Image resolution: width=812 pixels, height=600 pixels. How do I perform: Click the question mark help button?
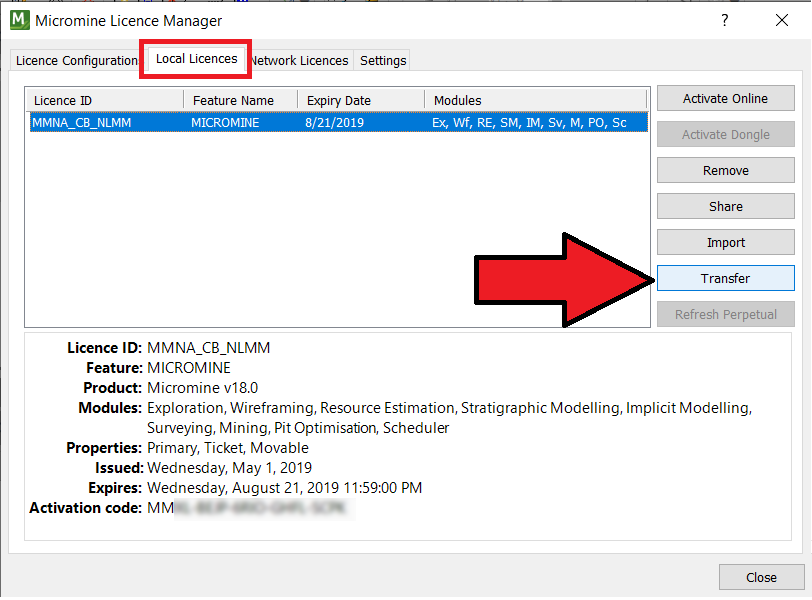click(724, 20)
